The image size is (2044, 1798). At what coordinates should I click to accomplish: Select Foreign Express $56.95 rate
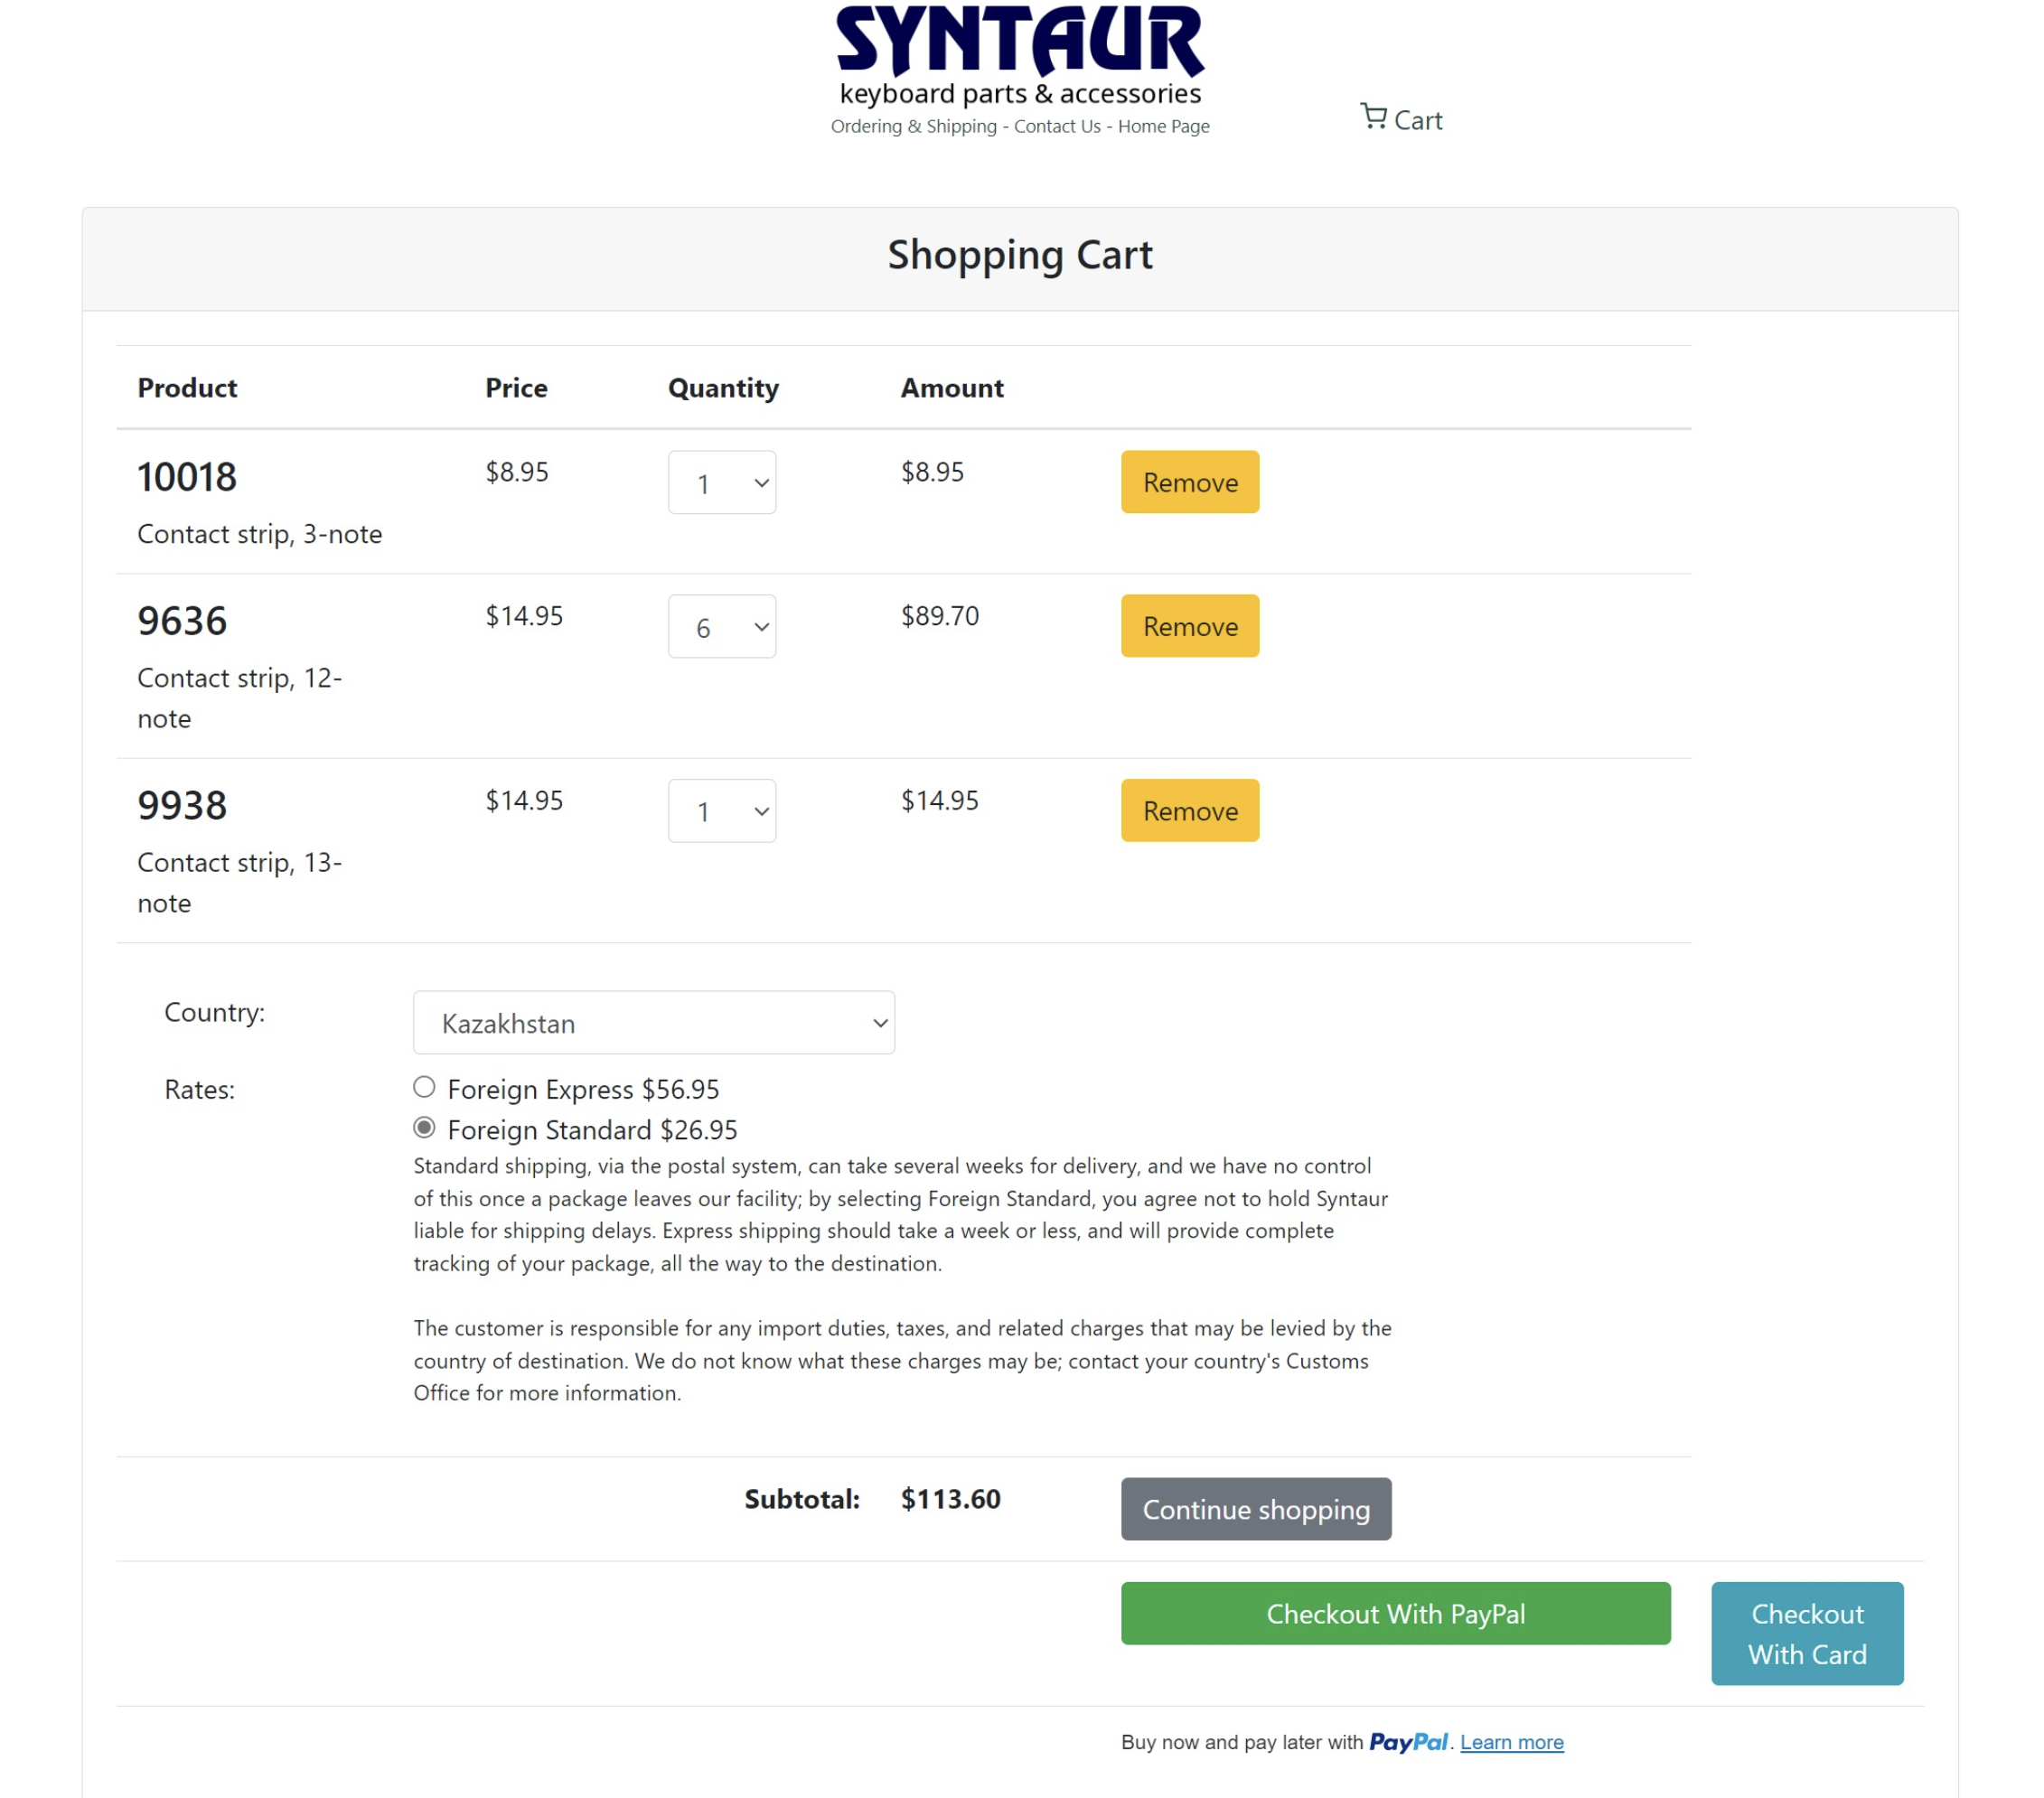pos(424,1087)
